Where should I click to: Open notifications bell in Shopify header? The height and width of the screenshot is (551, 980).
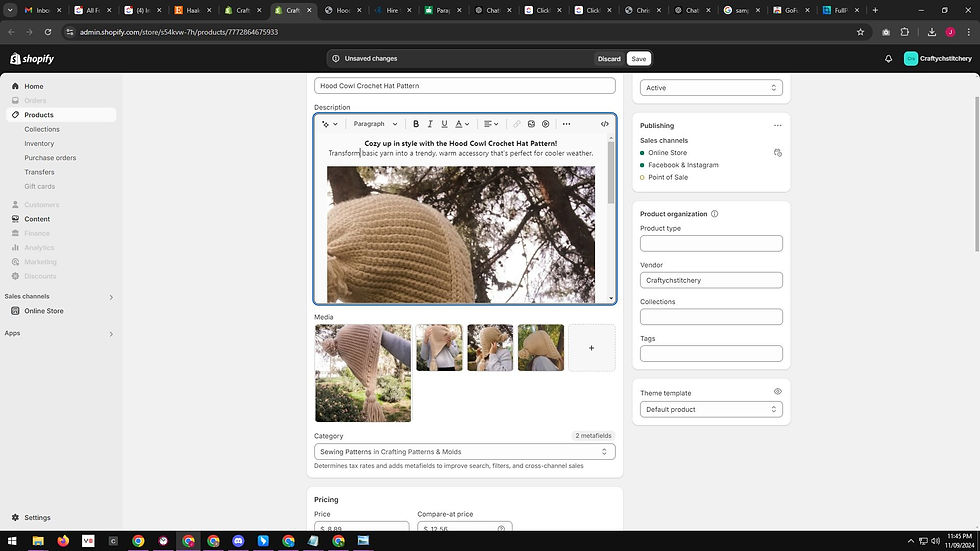click(888, 59)
